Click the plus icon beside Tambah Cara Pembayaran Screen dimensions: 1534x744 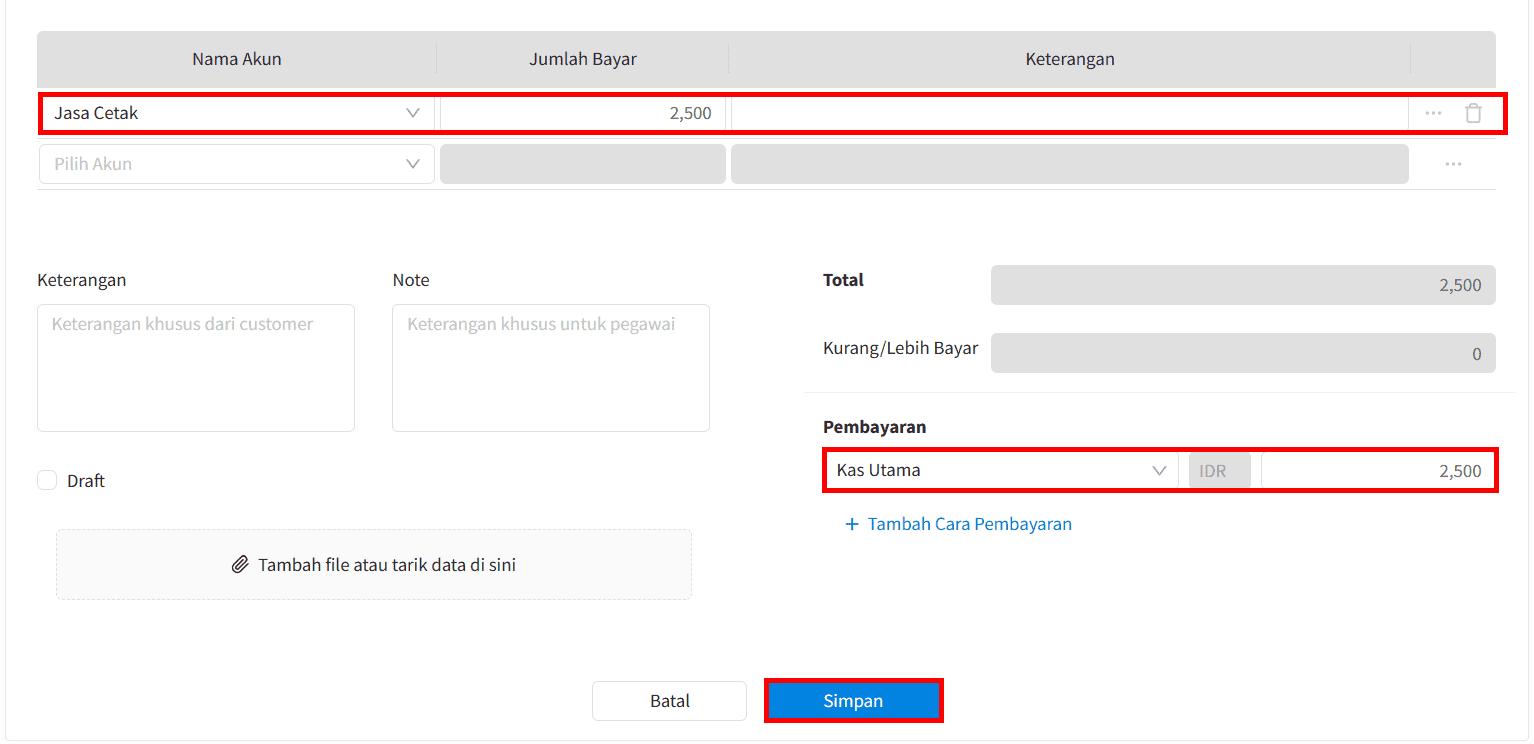coord(852,524)
